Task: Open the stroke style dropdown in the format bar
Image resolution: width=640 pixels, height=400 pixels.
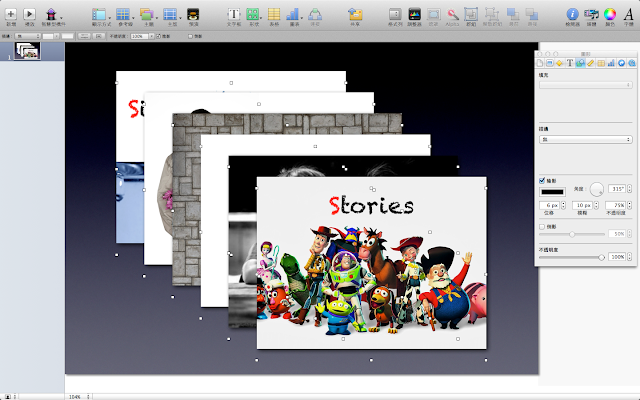Action: [27, 36]
